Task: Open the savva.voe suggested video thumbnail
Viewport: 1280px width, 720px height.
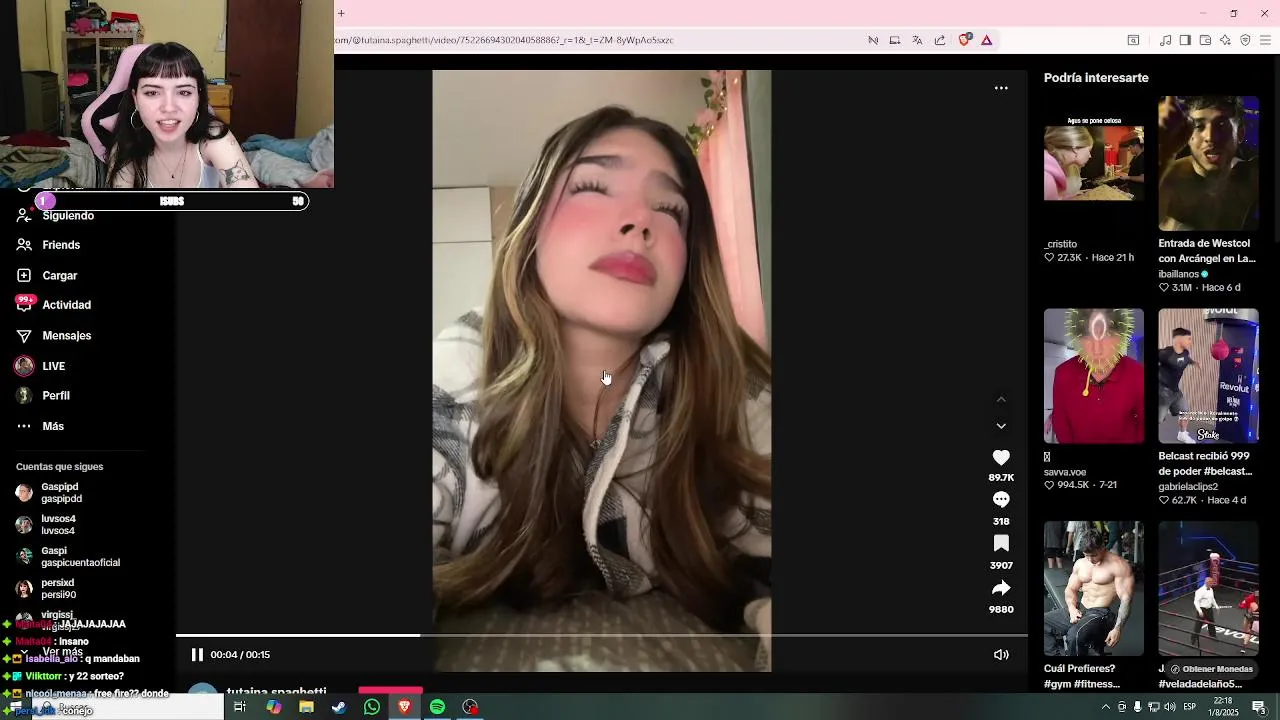Action: [x=1094, y=376]
